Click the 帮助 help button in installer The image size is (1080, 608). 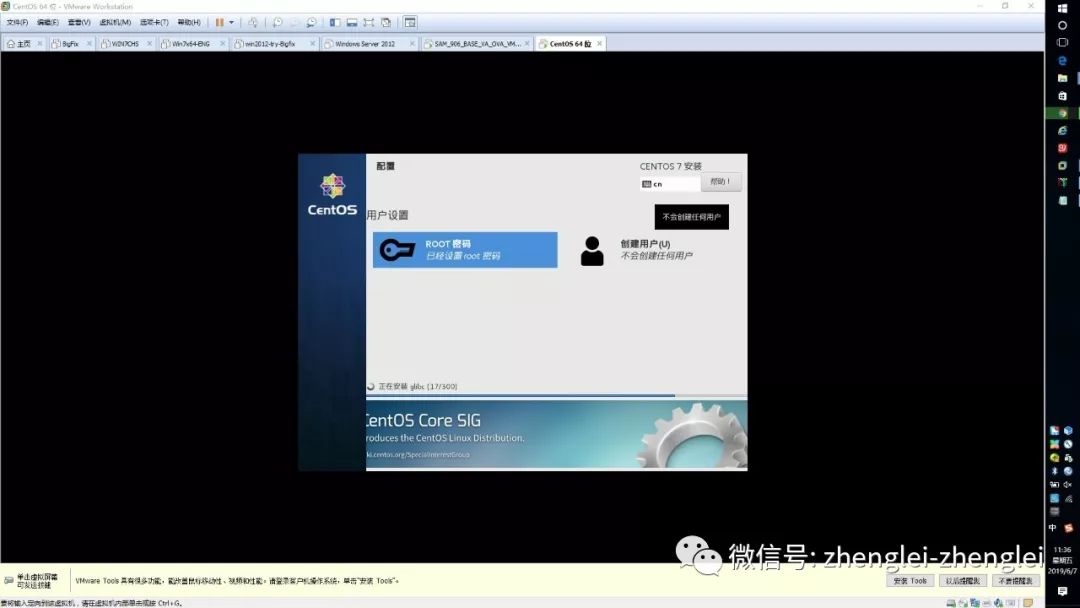coord(720,182)
